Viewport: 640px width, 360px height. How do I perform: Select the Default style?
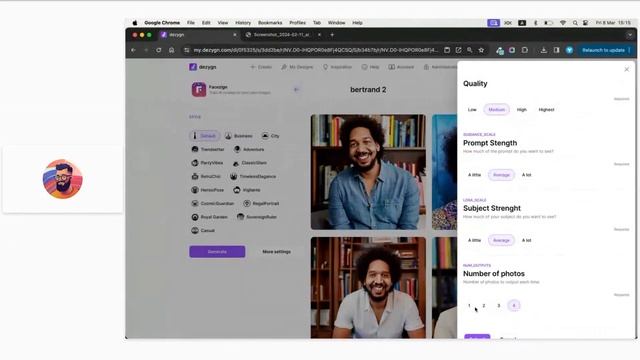204,136
